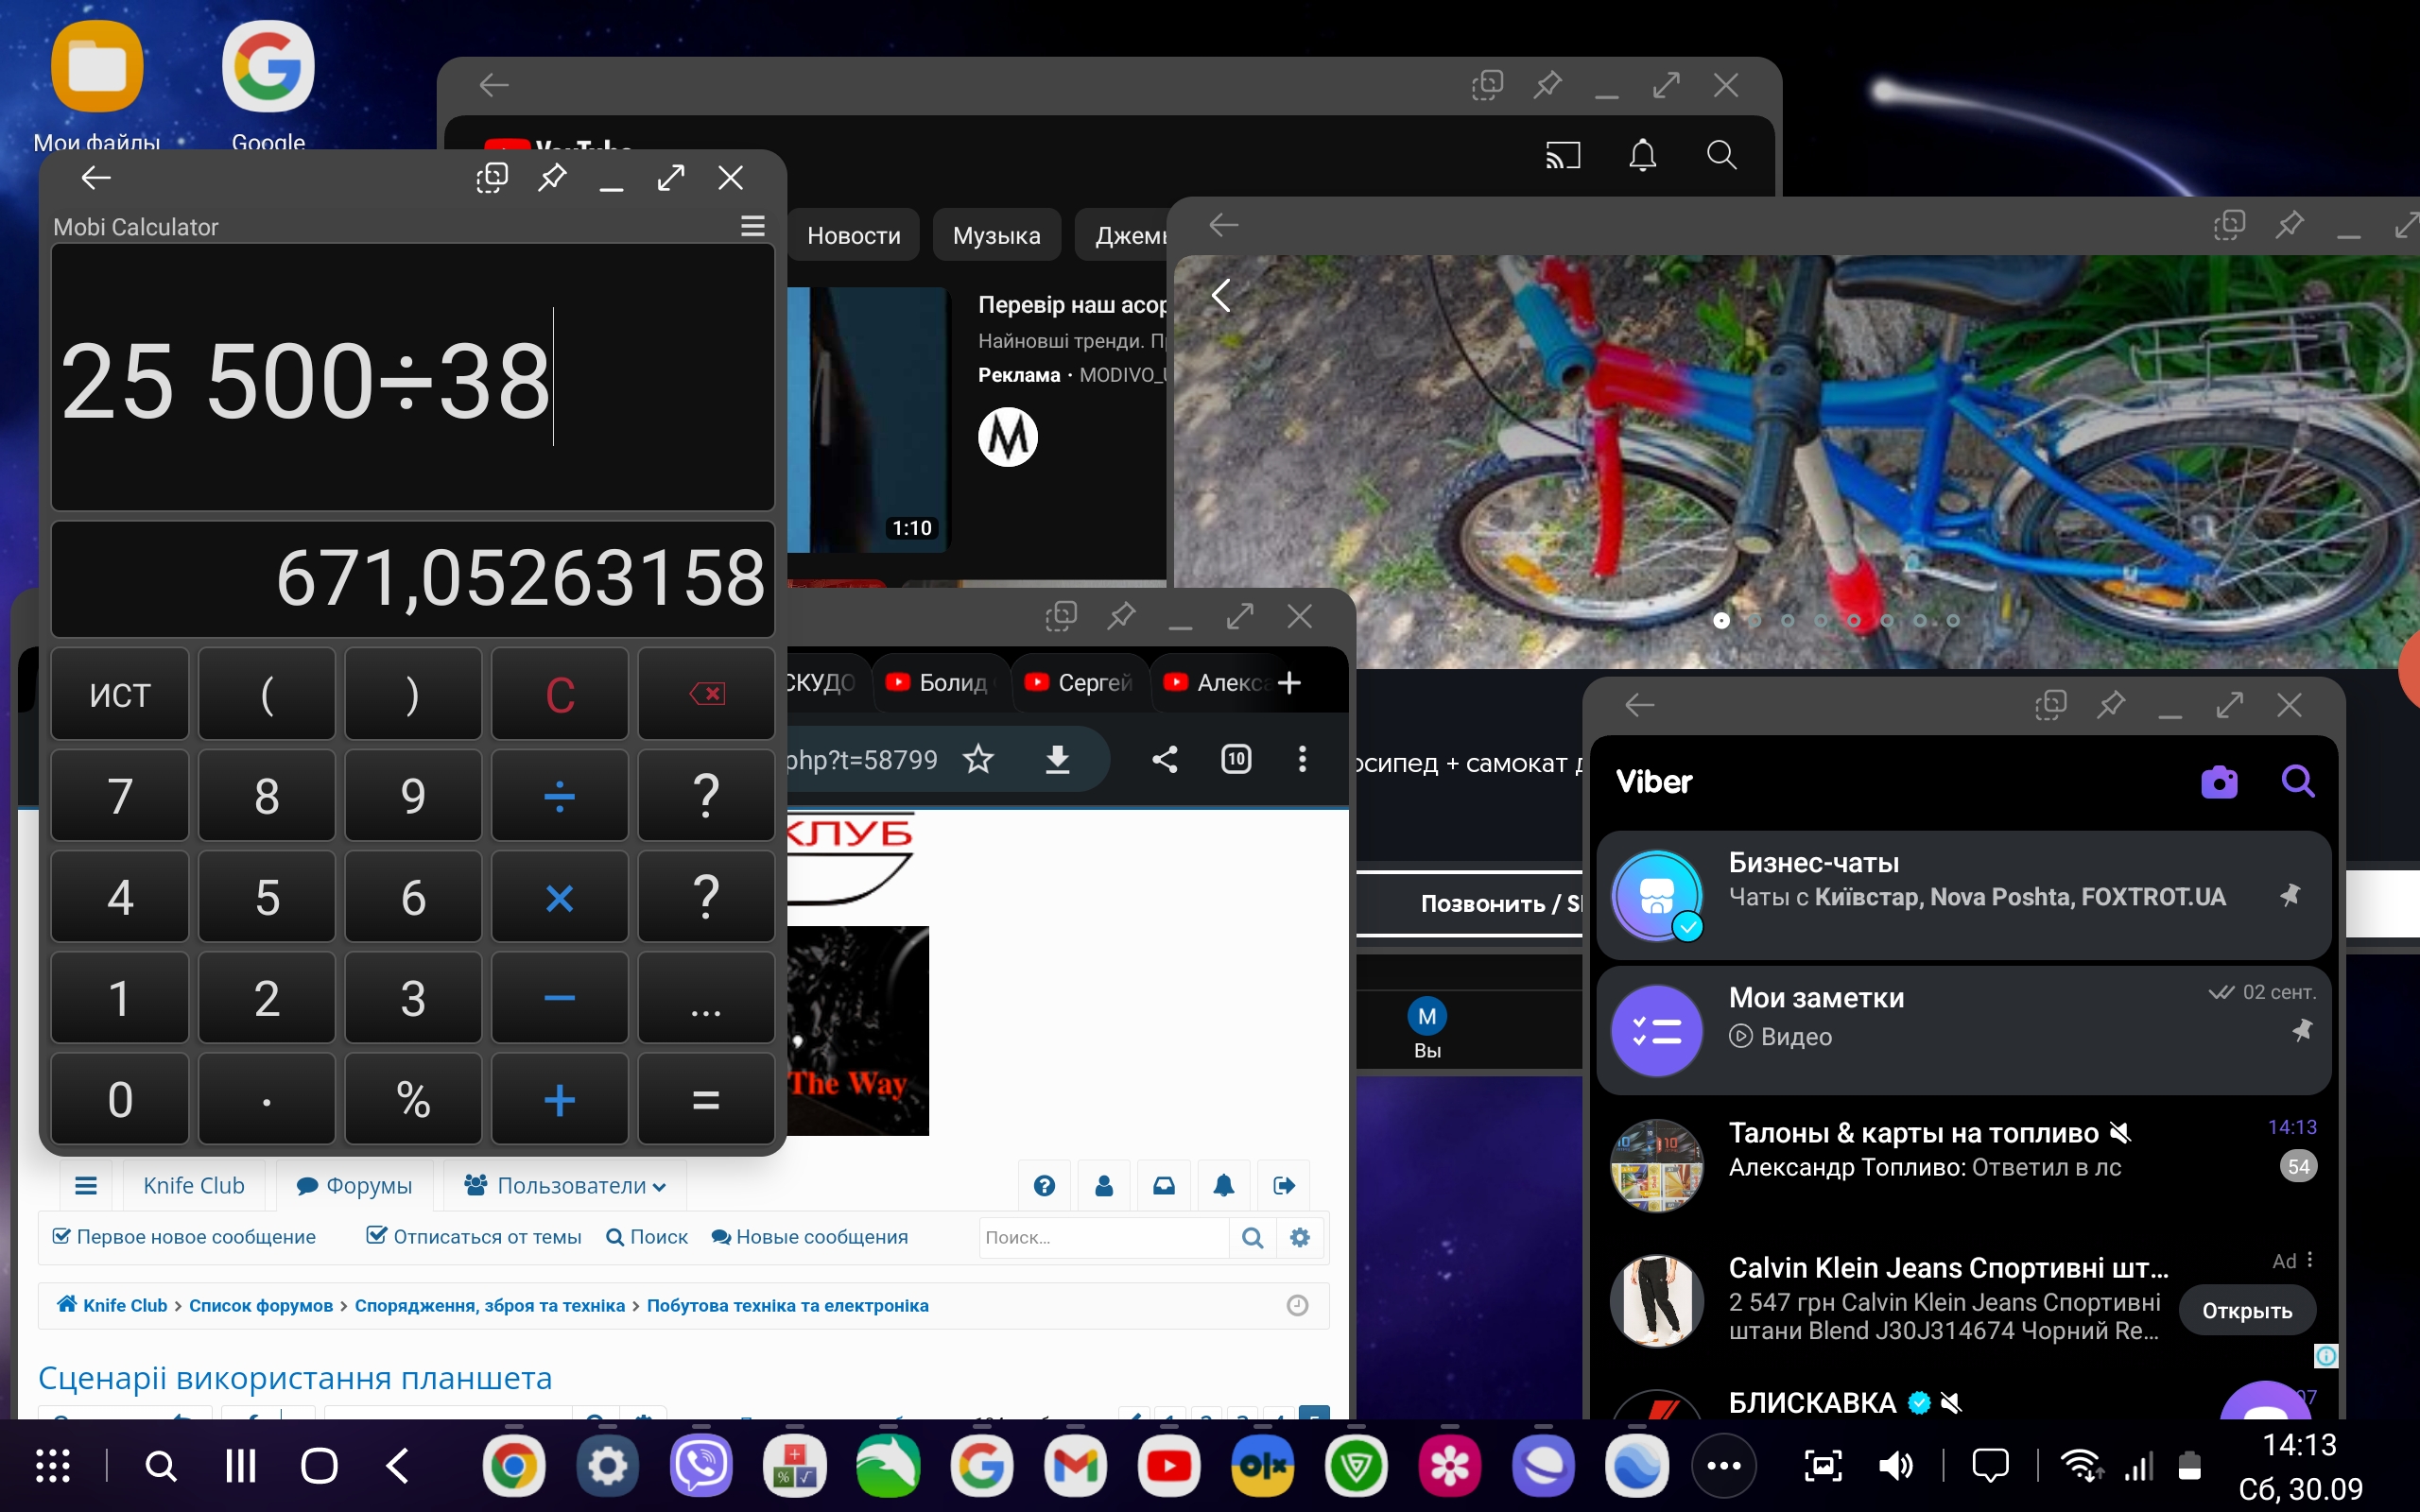
Task: Open the browser three-dot menu
Action: click(x=1302, y=759)
